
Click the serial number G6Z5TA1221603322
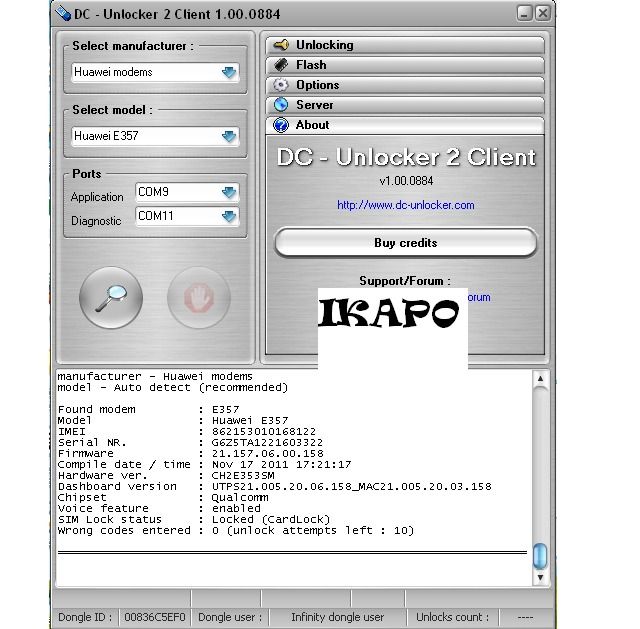[x=267, y=442]
